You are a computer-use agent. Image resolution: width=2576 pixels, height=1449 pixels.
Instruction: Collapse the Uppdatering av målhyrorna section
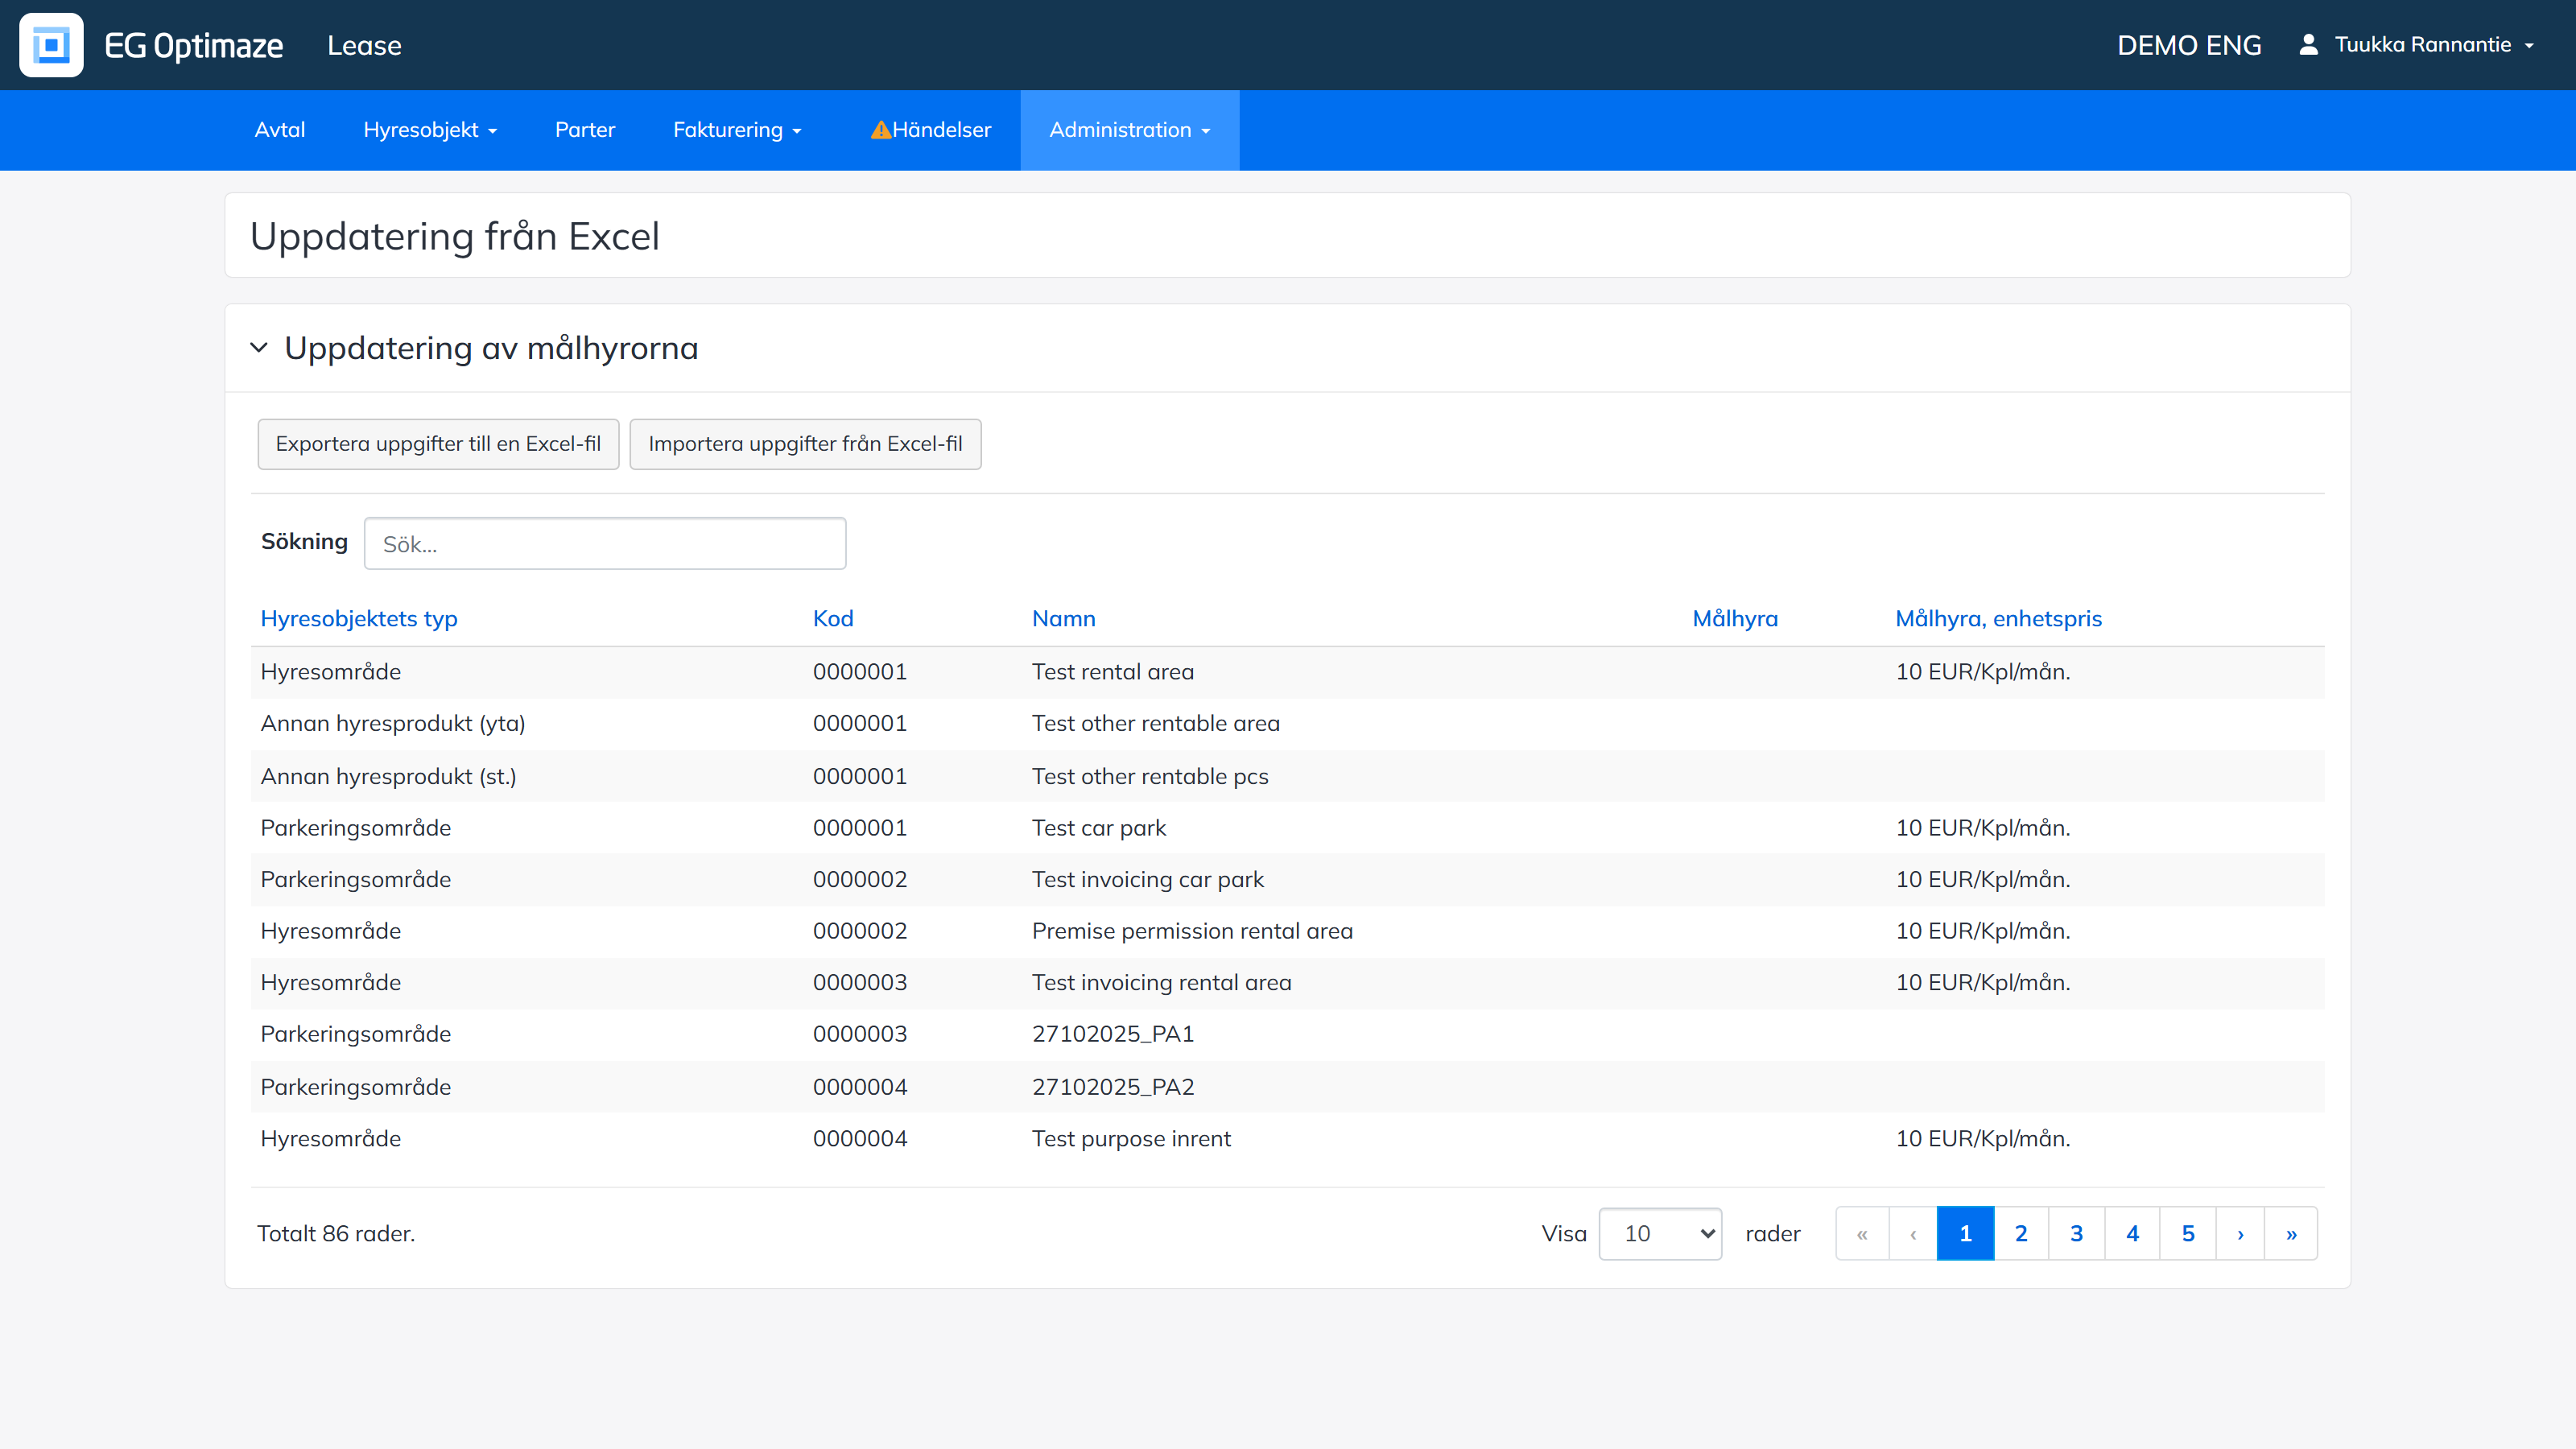click(259, 348)
